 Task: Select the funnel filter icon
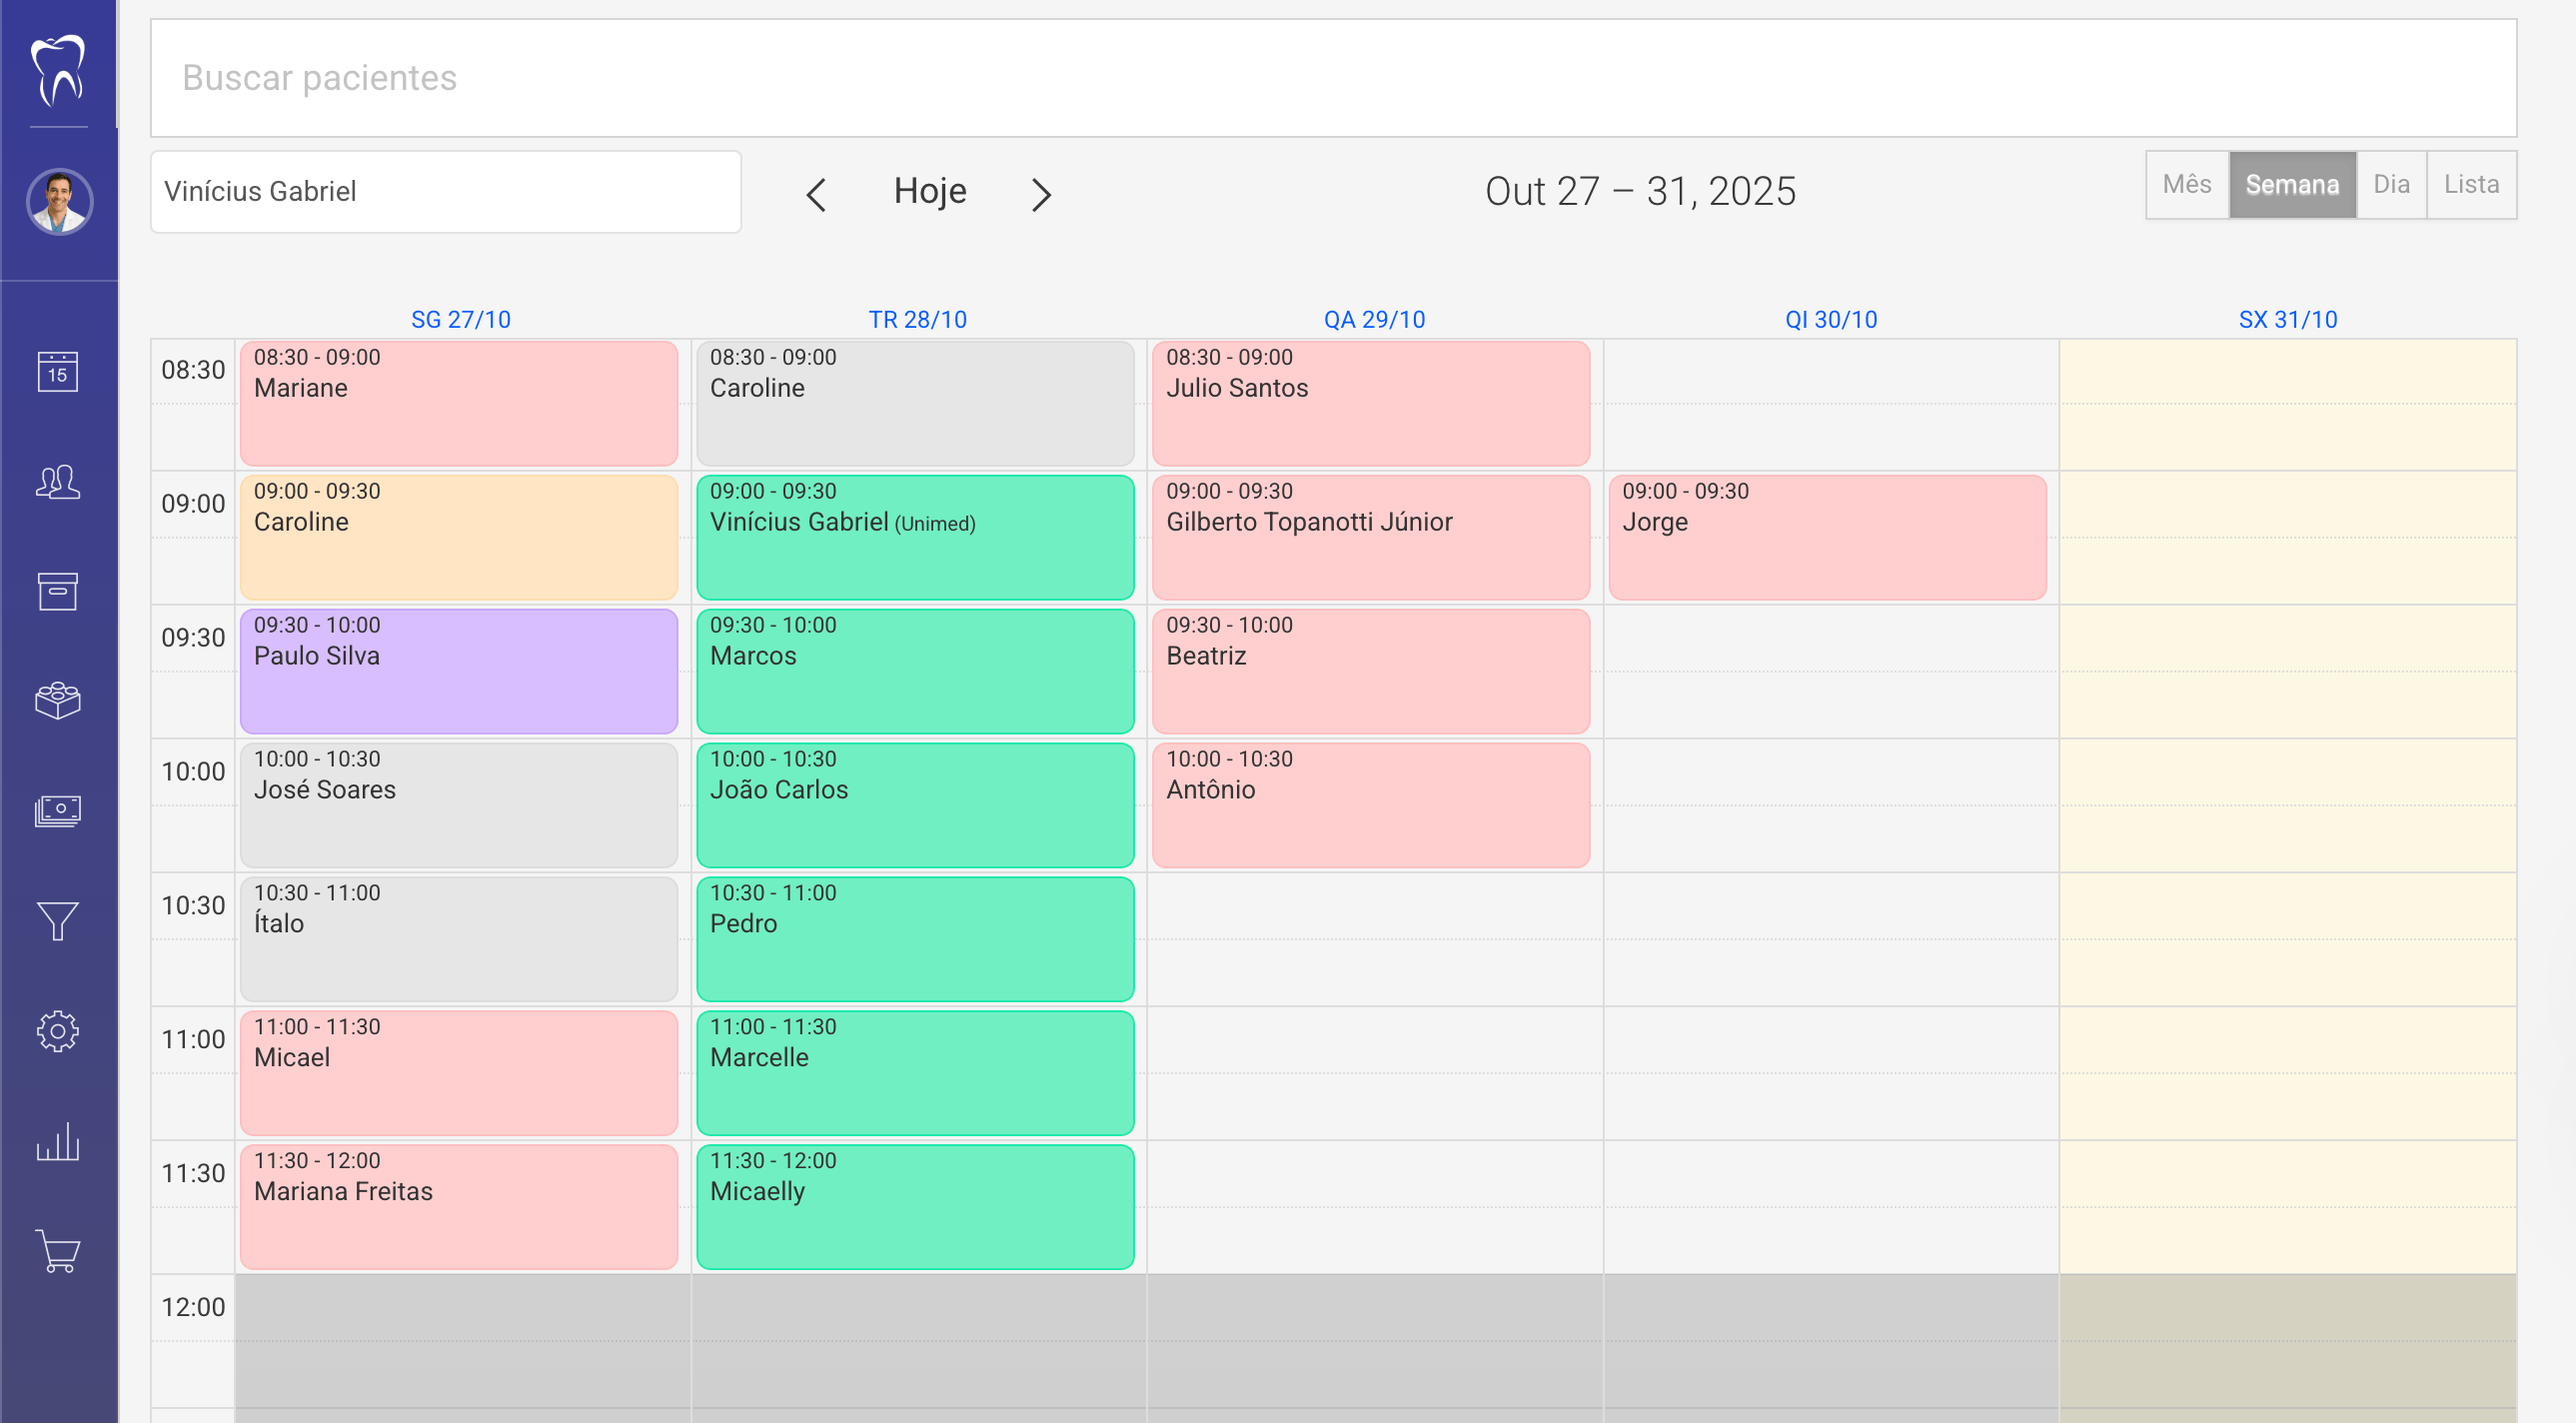click(58, 920)
